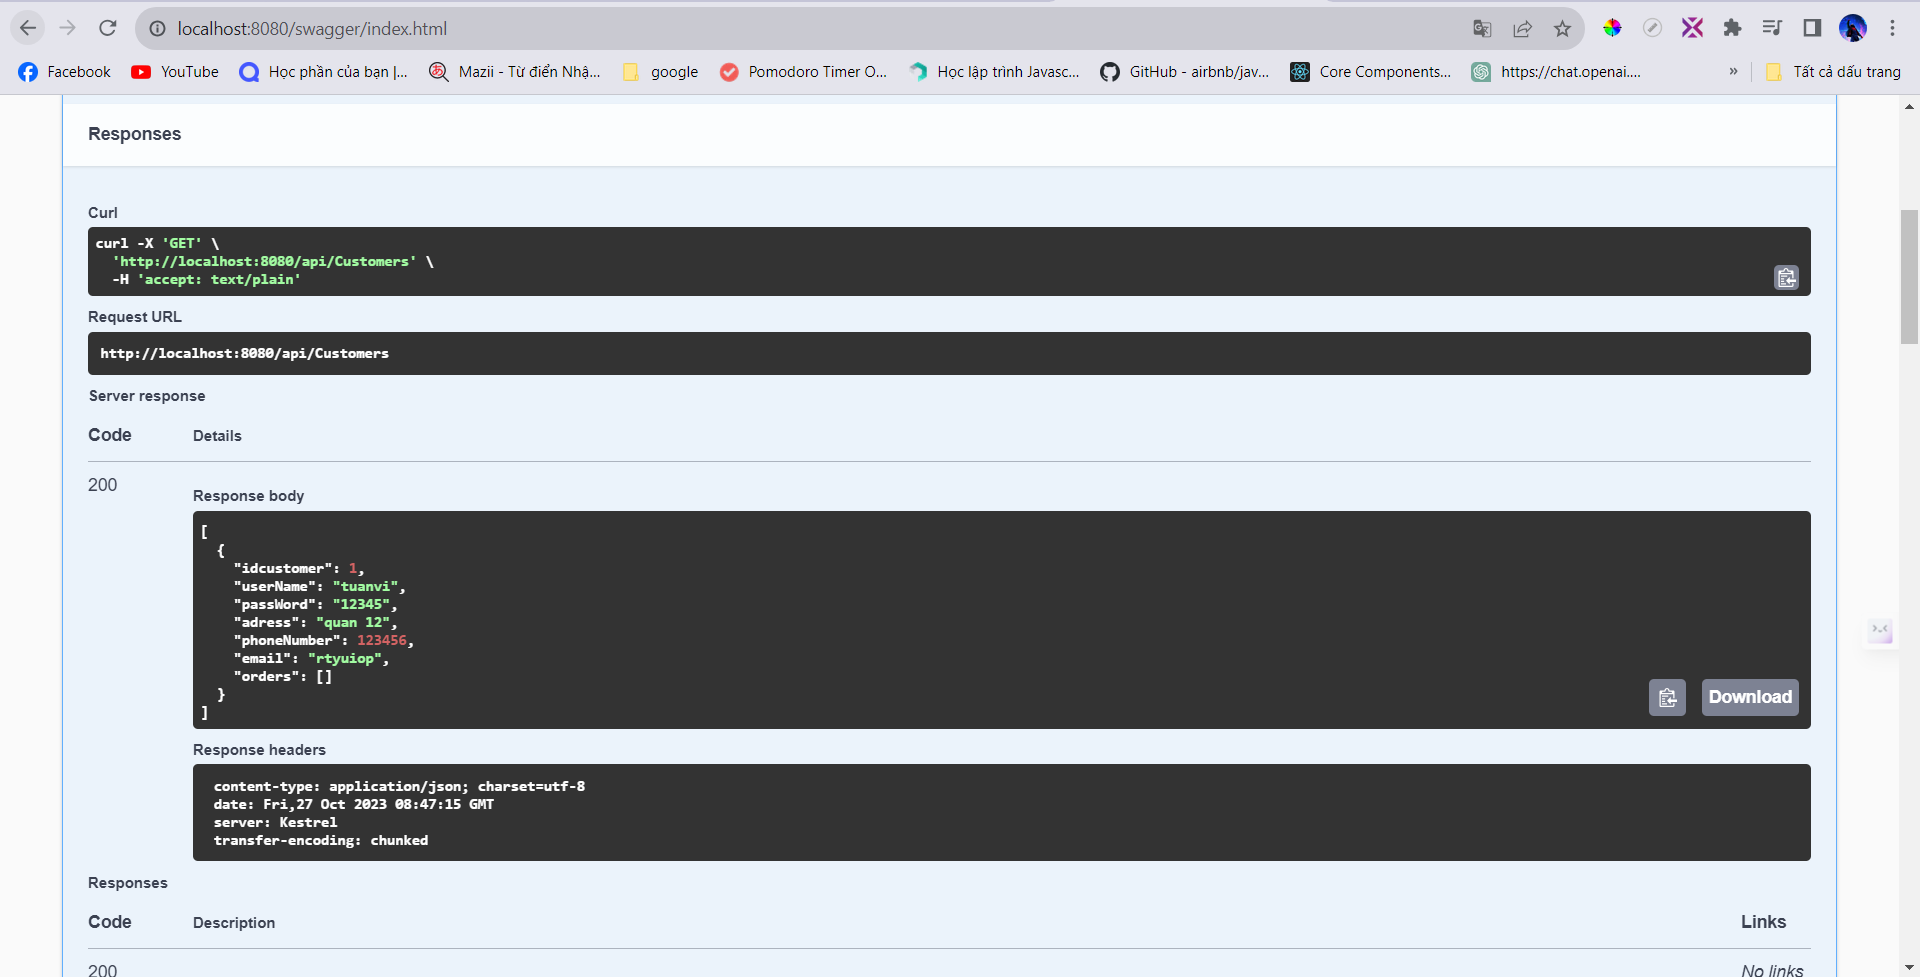Toggle the browser side panel

click(x=1812, y=28)
